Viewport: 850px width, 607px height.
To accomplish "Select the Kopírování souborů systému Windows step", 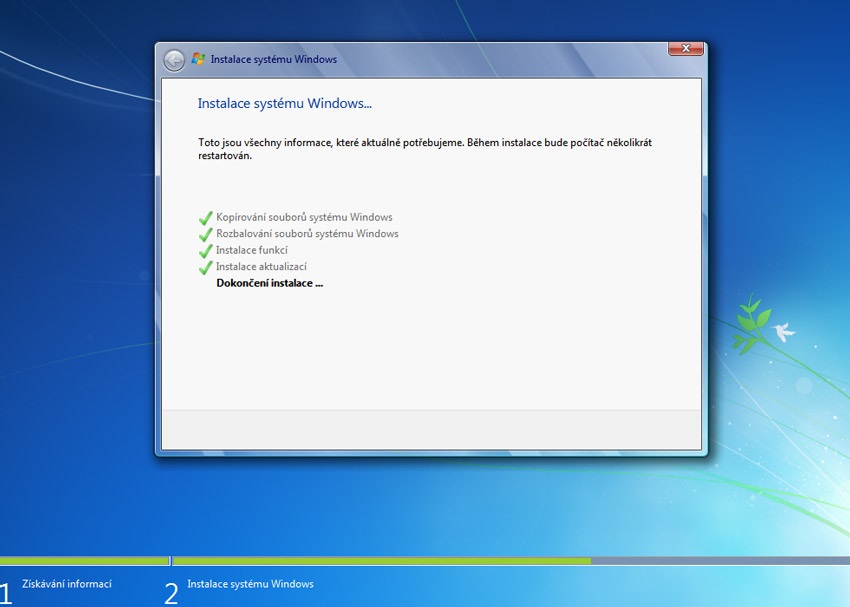I will 304,217.
